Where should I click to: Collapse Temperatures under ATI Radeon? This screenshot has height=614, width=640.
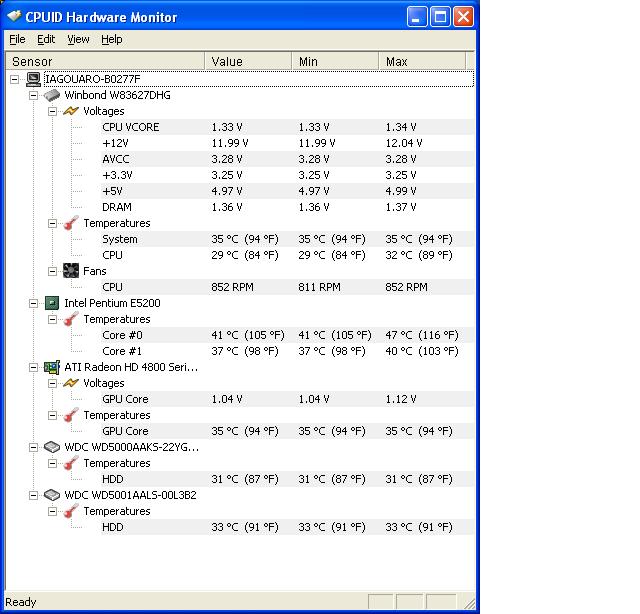[52, 415]
